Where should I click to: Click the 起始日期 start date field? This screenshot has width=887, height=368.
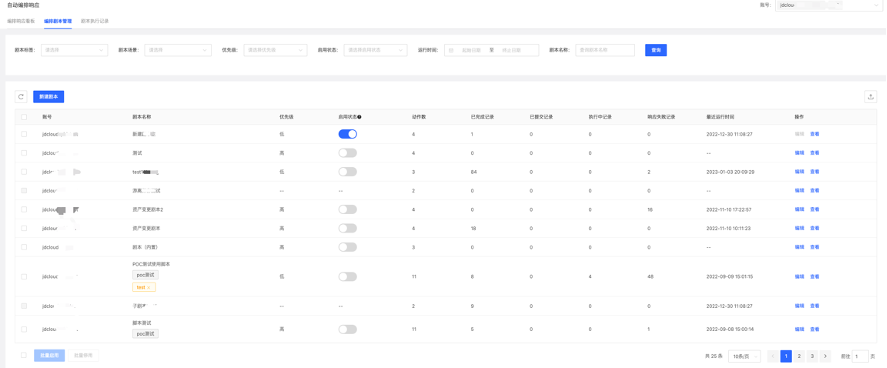pos(471,50)
